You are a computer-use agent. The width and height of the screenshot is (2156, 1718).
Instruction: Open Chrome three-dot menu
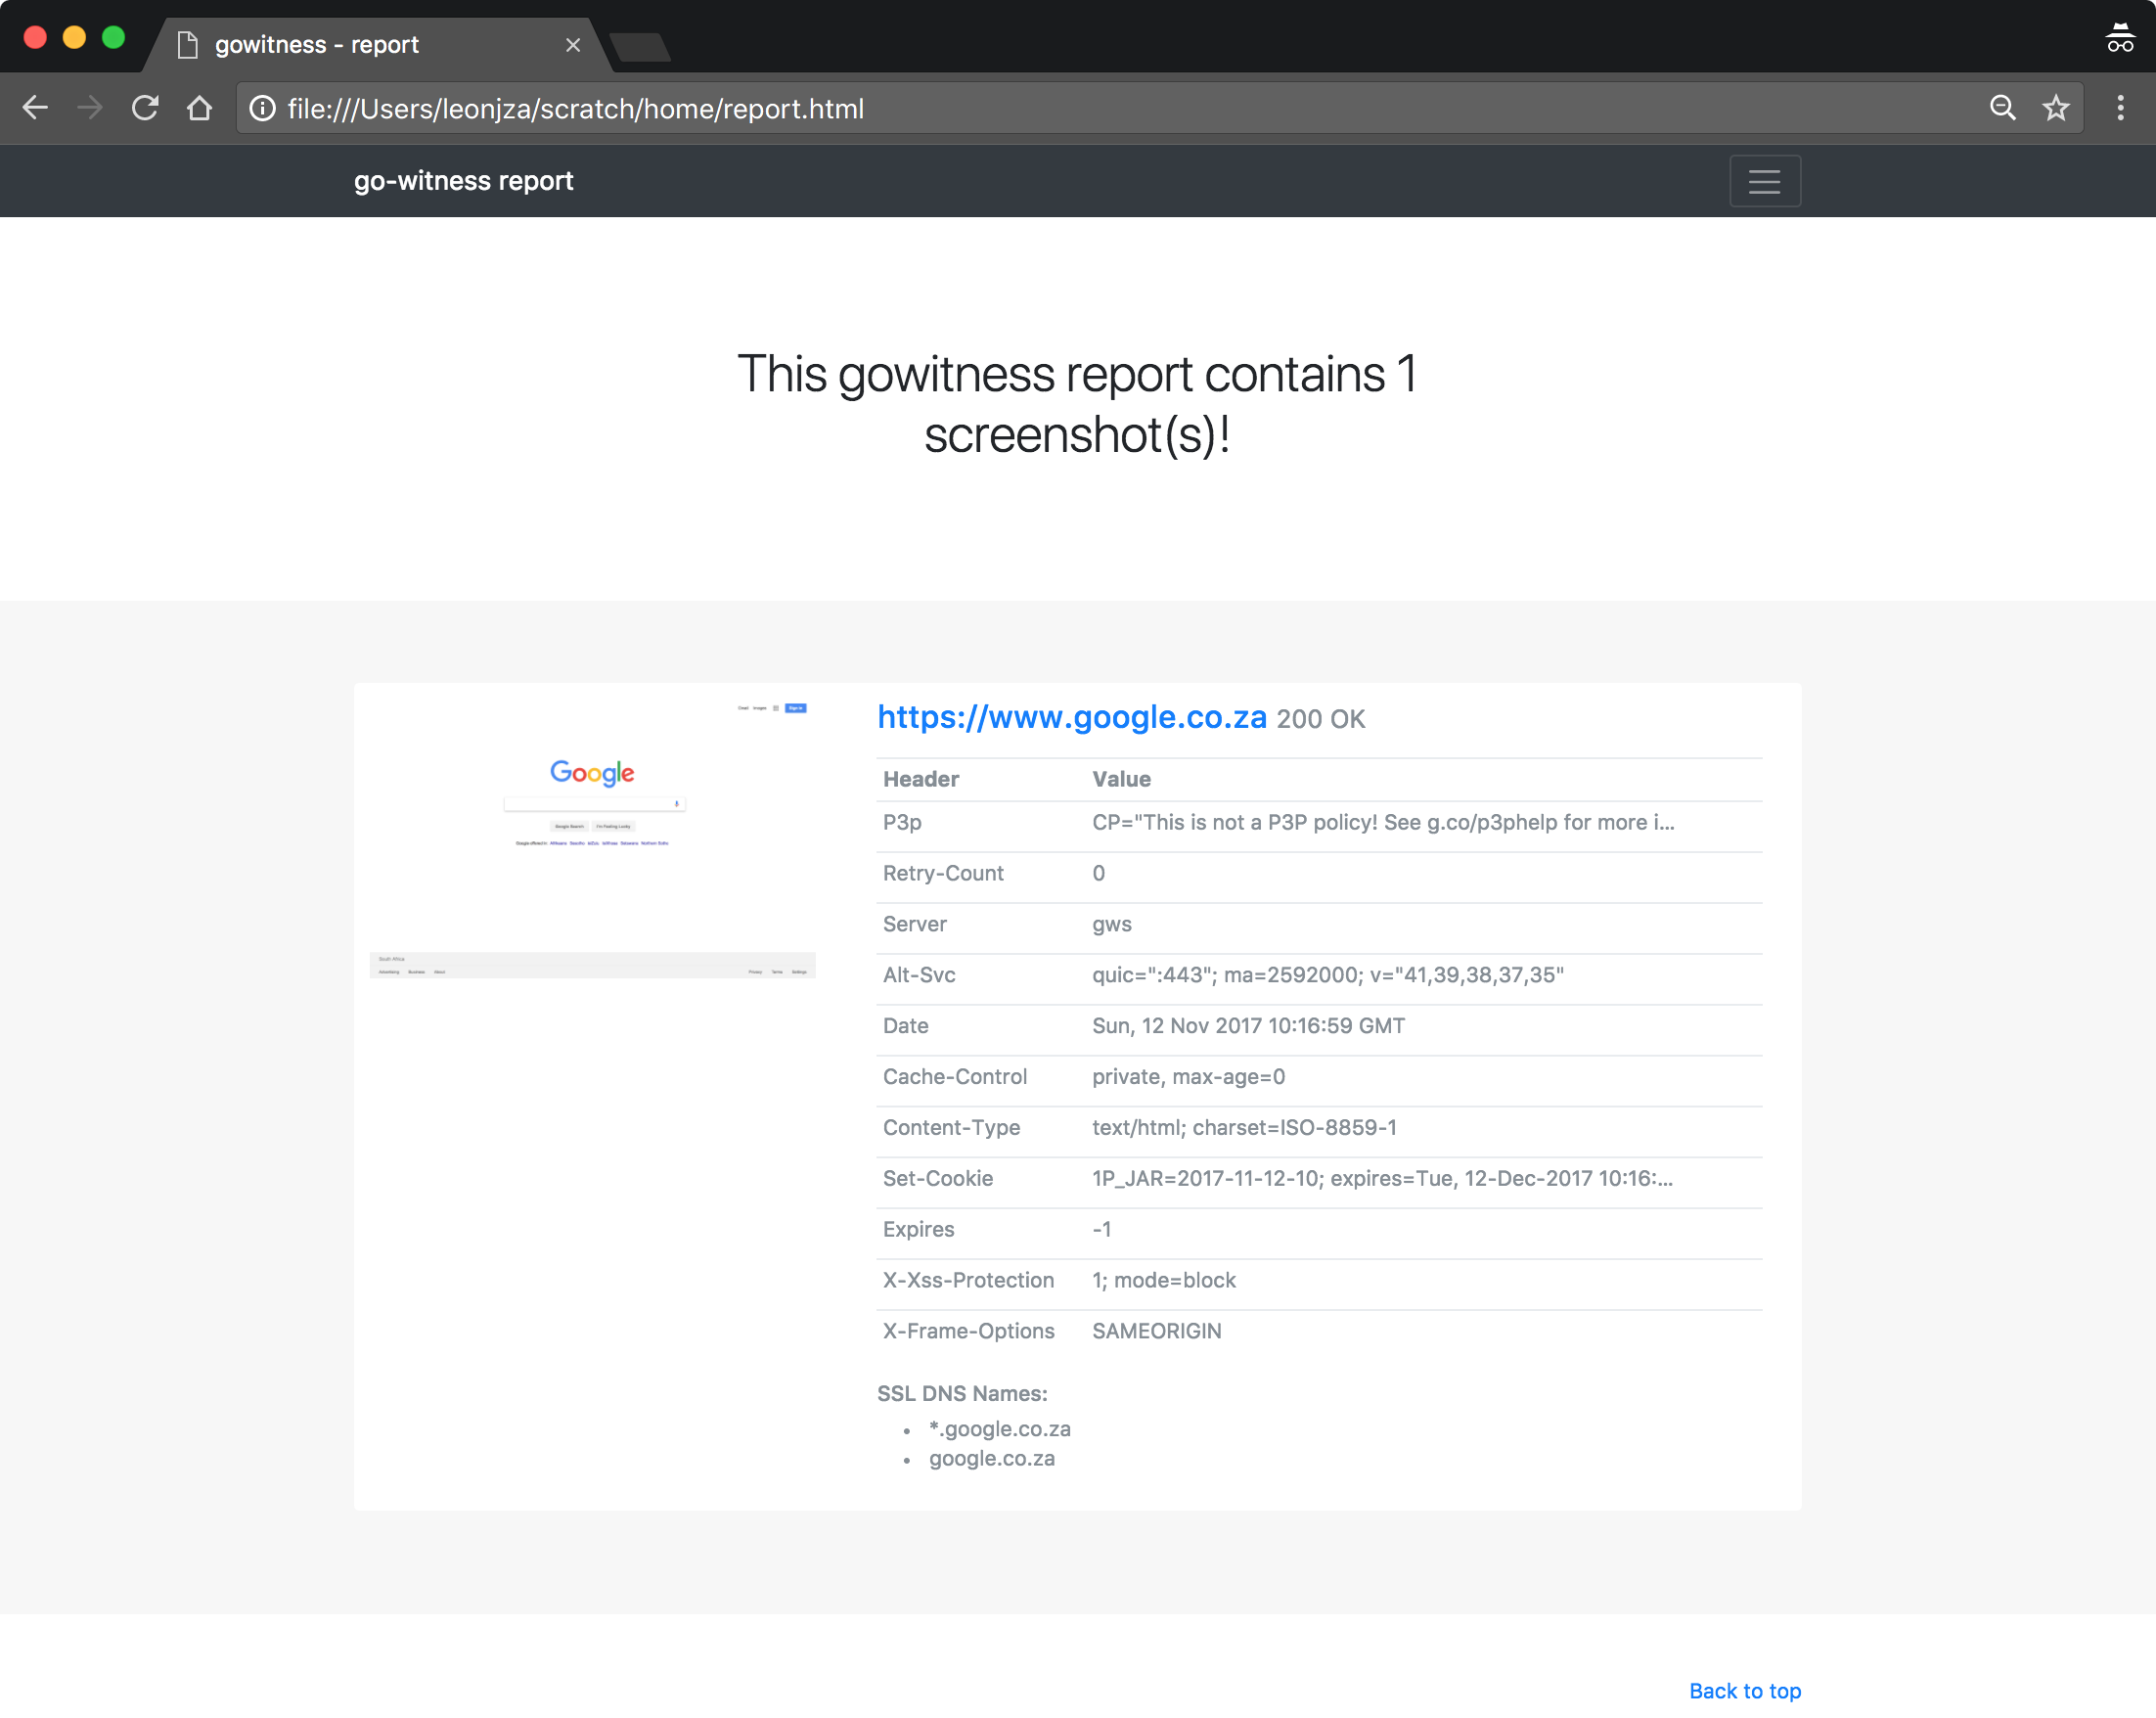(x=2120, y=108)
